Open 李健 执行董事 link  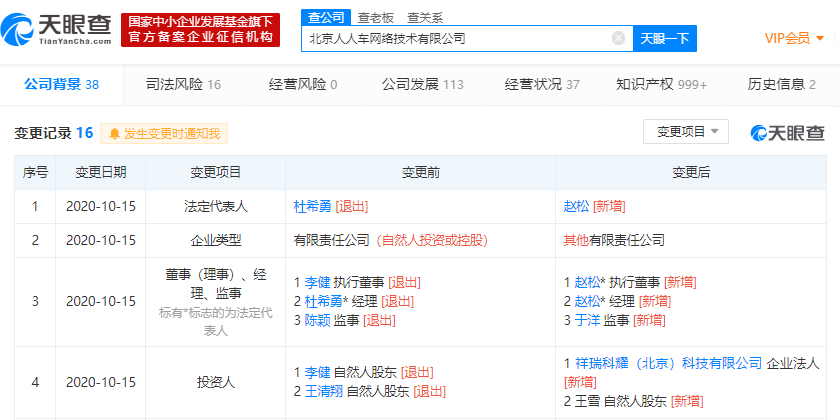[x=317, y=282]
